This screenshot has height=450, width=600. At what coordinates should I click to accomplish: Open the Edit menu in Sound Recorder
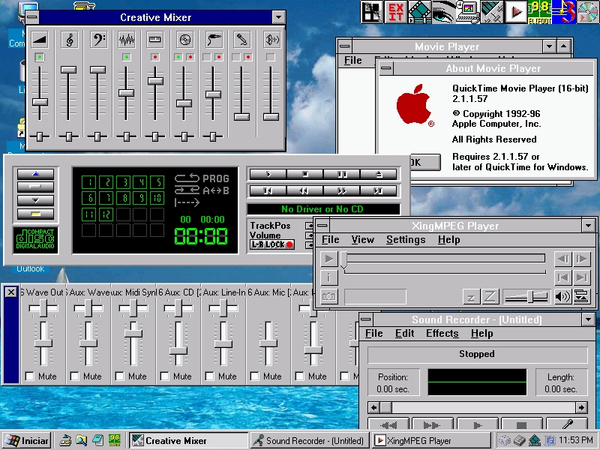point(404,333)
